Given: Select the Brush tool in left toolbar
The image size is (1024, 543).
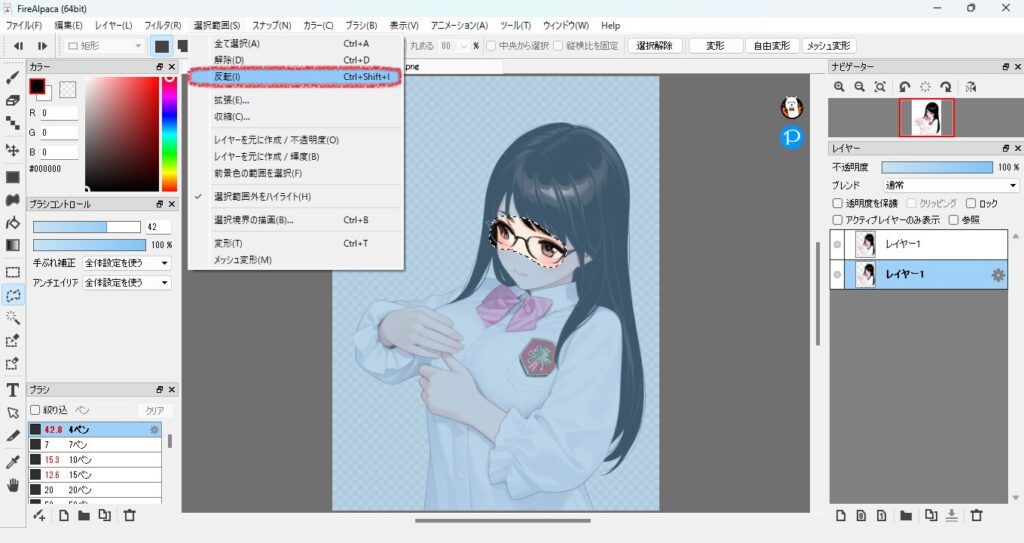Looking at the screenshot, I should [x=12, y=78].
